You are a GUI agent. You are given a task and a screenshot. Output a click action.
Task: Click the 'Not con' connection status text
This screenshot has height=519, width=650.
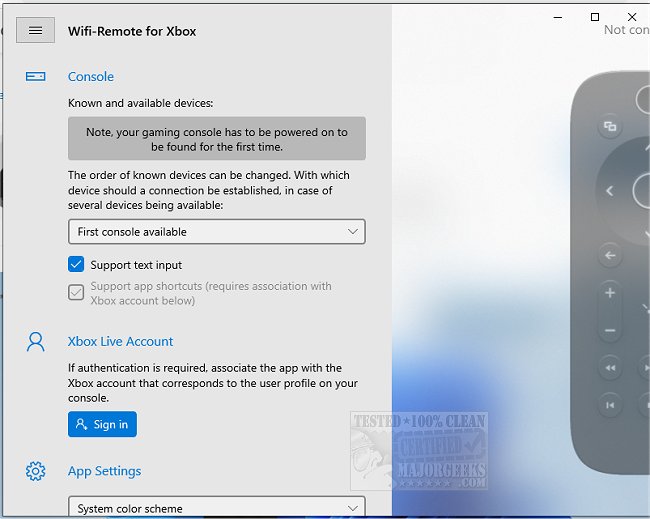click(x=627, y=30)
